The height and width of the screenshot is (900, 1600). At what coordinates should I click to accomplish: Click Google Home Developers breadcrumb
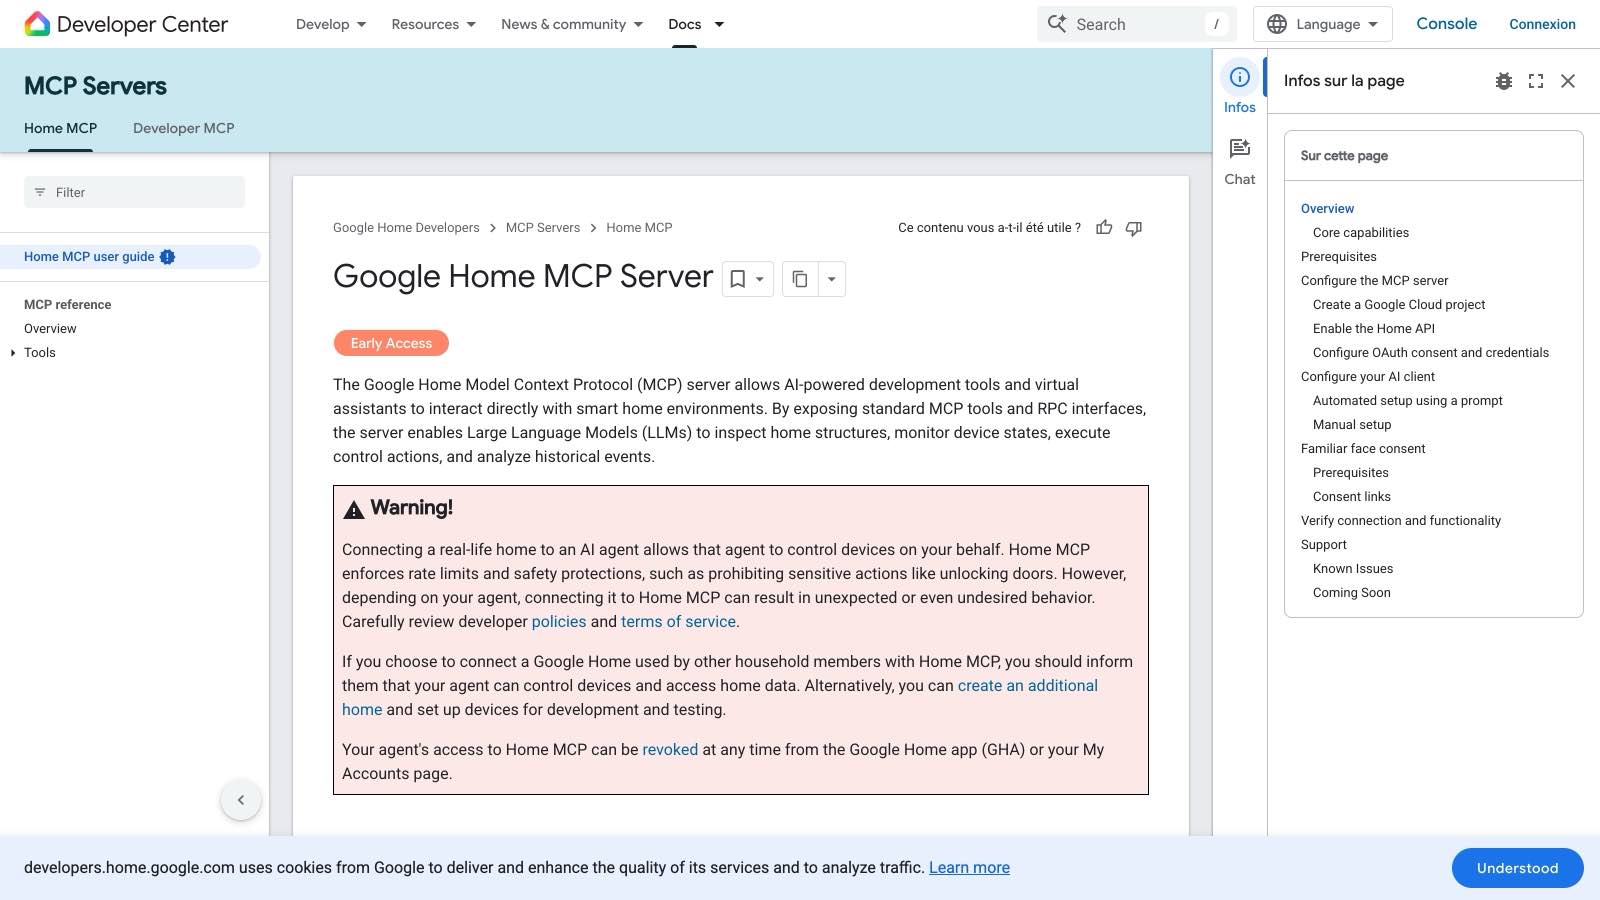pos(406,228)
